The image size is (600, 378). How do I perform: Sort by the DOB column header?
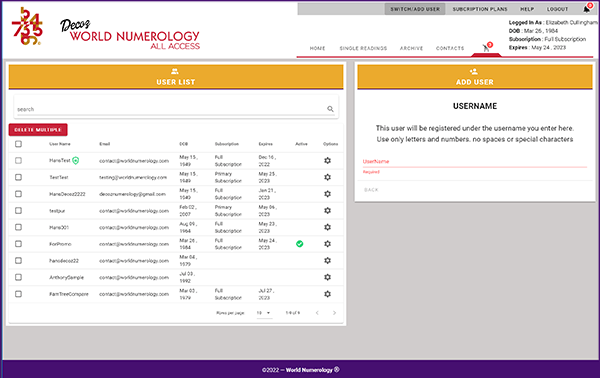[x=183, y=144]
